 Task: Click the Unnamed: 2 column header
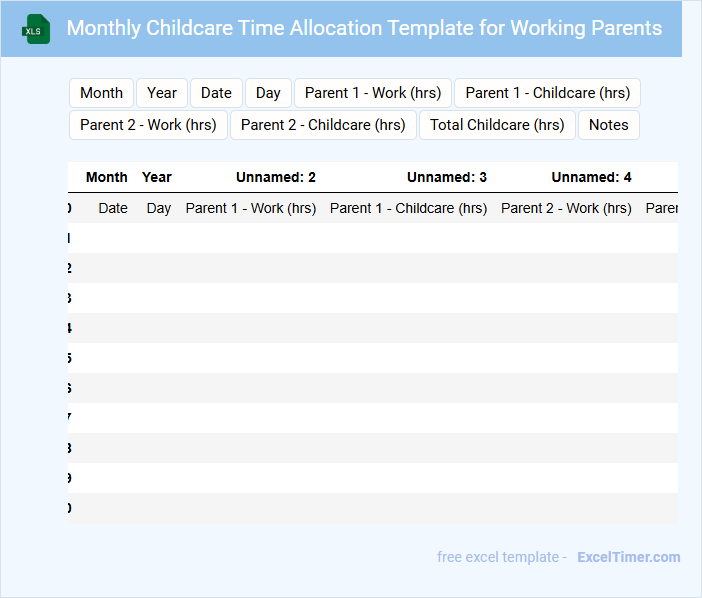[x=276, y=177]
